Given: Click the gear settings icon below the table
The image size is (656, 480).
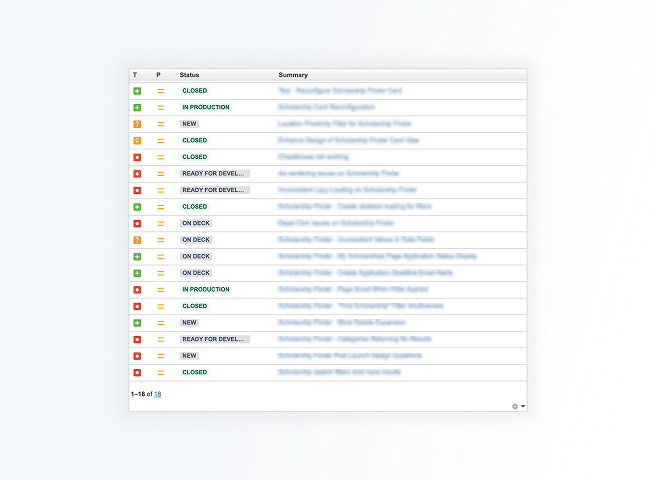Looking at the screenshot, I should click(x=515, y=406).
